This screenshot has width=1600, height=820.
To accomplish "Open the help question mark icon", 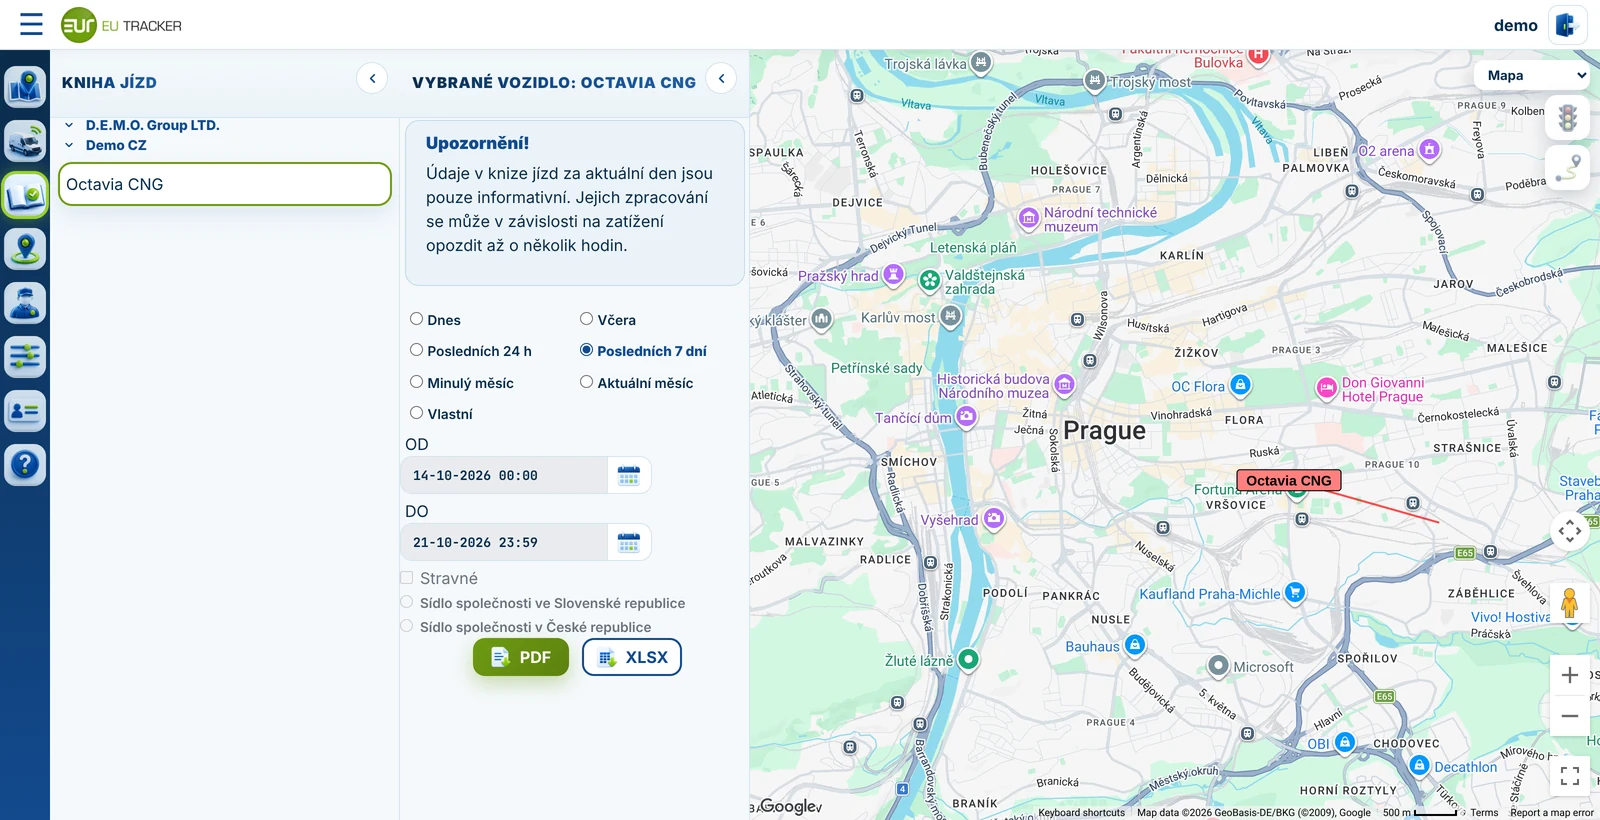I will [25, 465].
